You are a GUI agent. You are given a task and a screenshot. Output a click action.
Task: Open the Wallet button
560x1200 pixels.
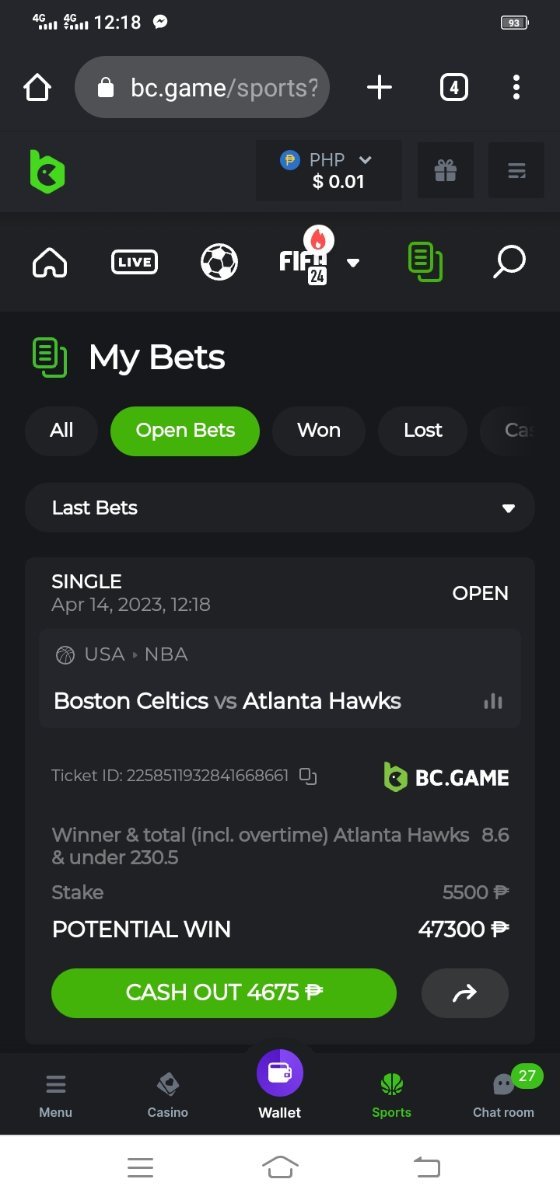point(280,1084)
